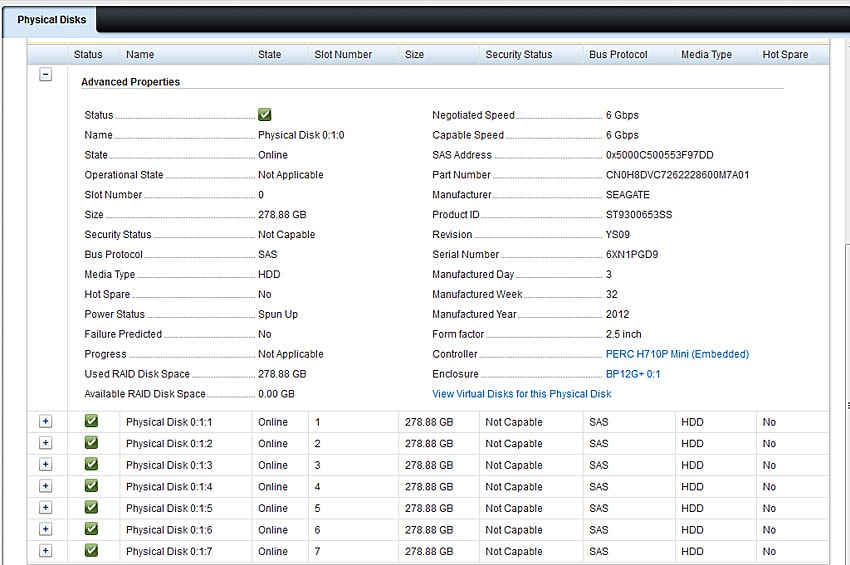The image size is (850, 565).
Task: Sort by the Security Status column header
Action: coord(531,55)
